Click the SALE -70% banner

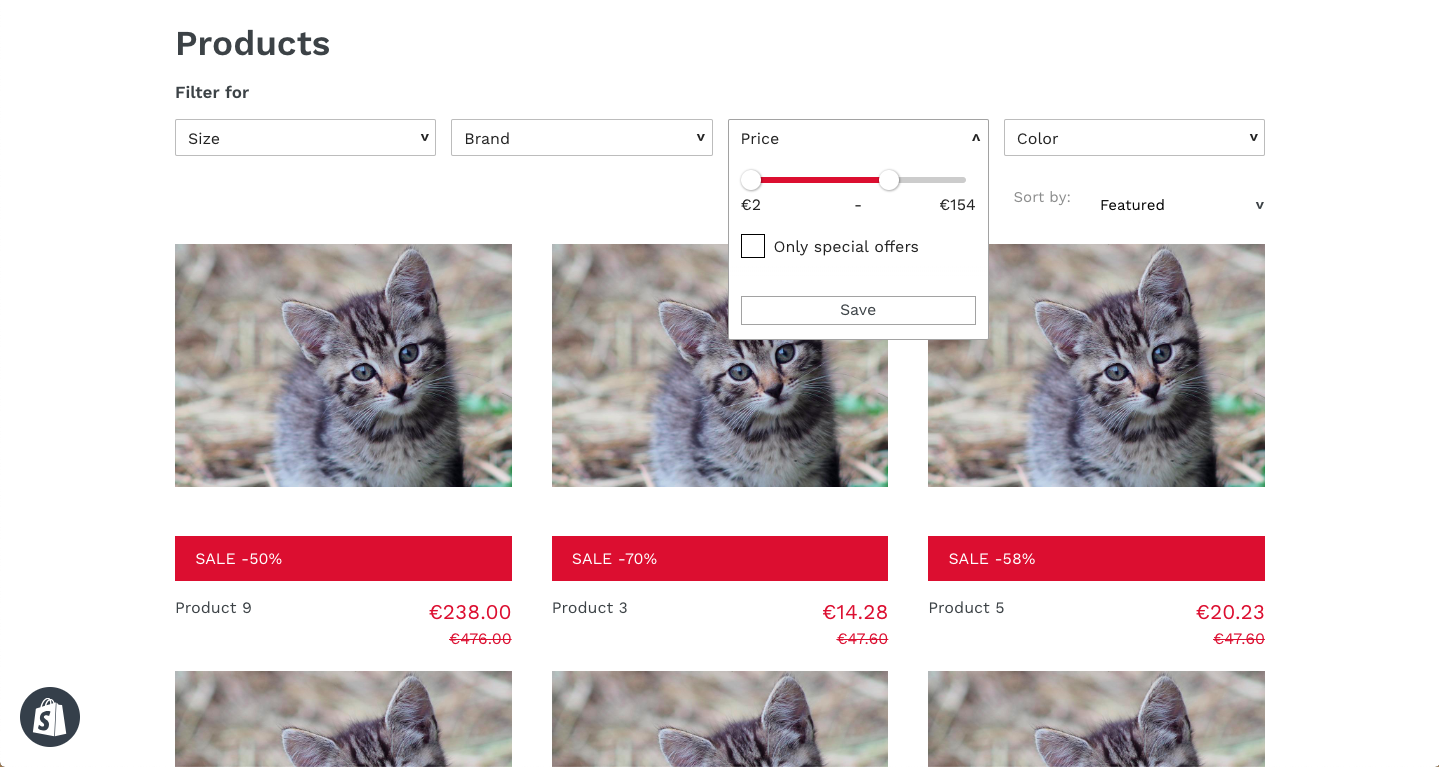click(720, 558)
